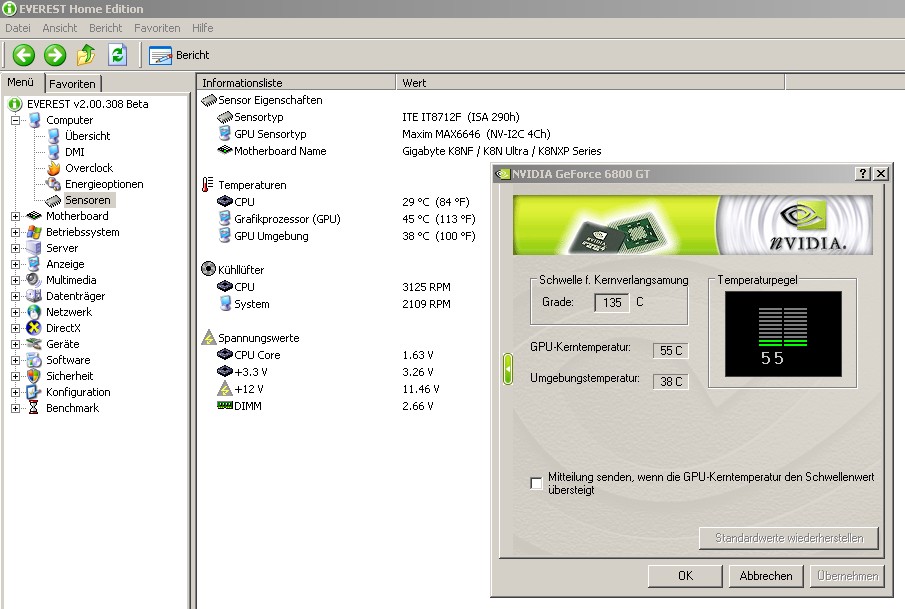Click the green side-panel slide-out handle
The image size is (905, 609).
click(508, 368)
